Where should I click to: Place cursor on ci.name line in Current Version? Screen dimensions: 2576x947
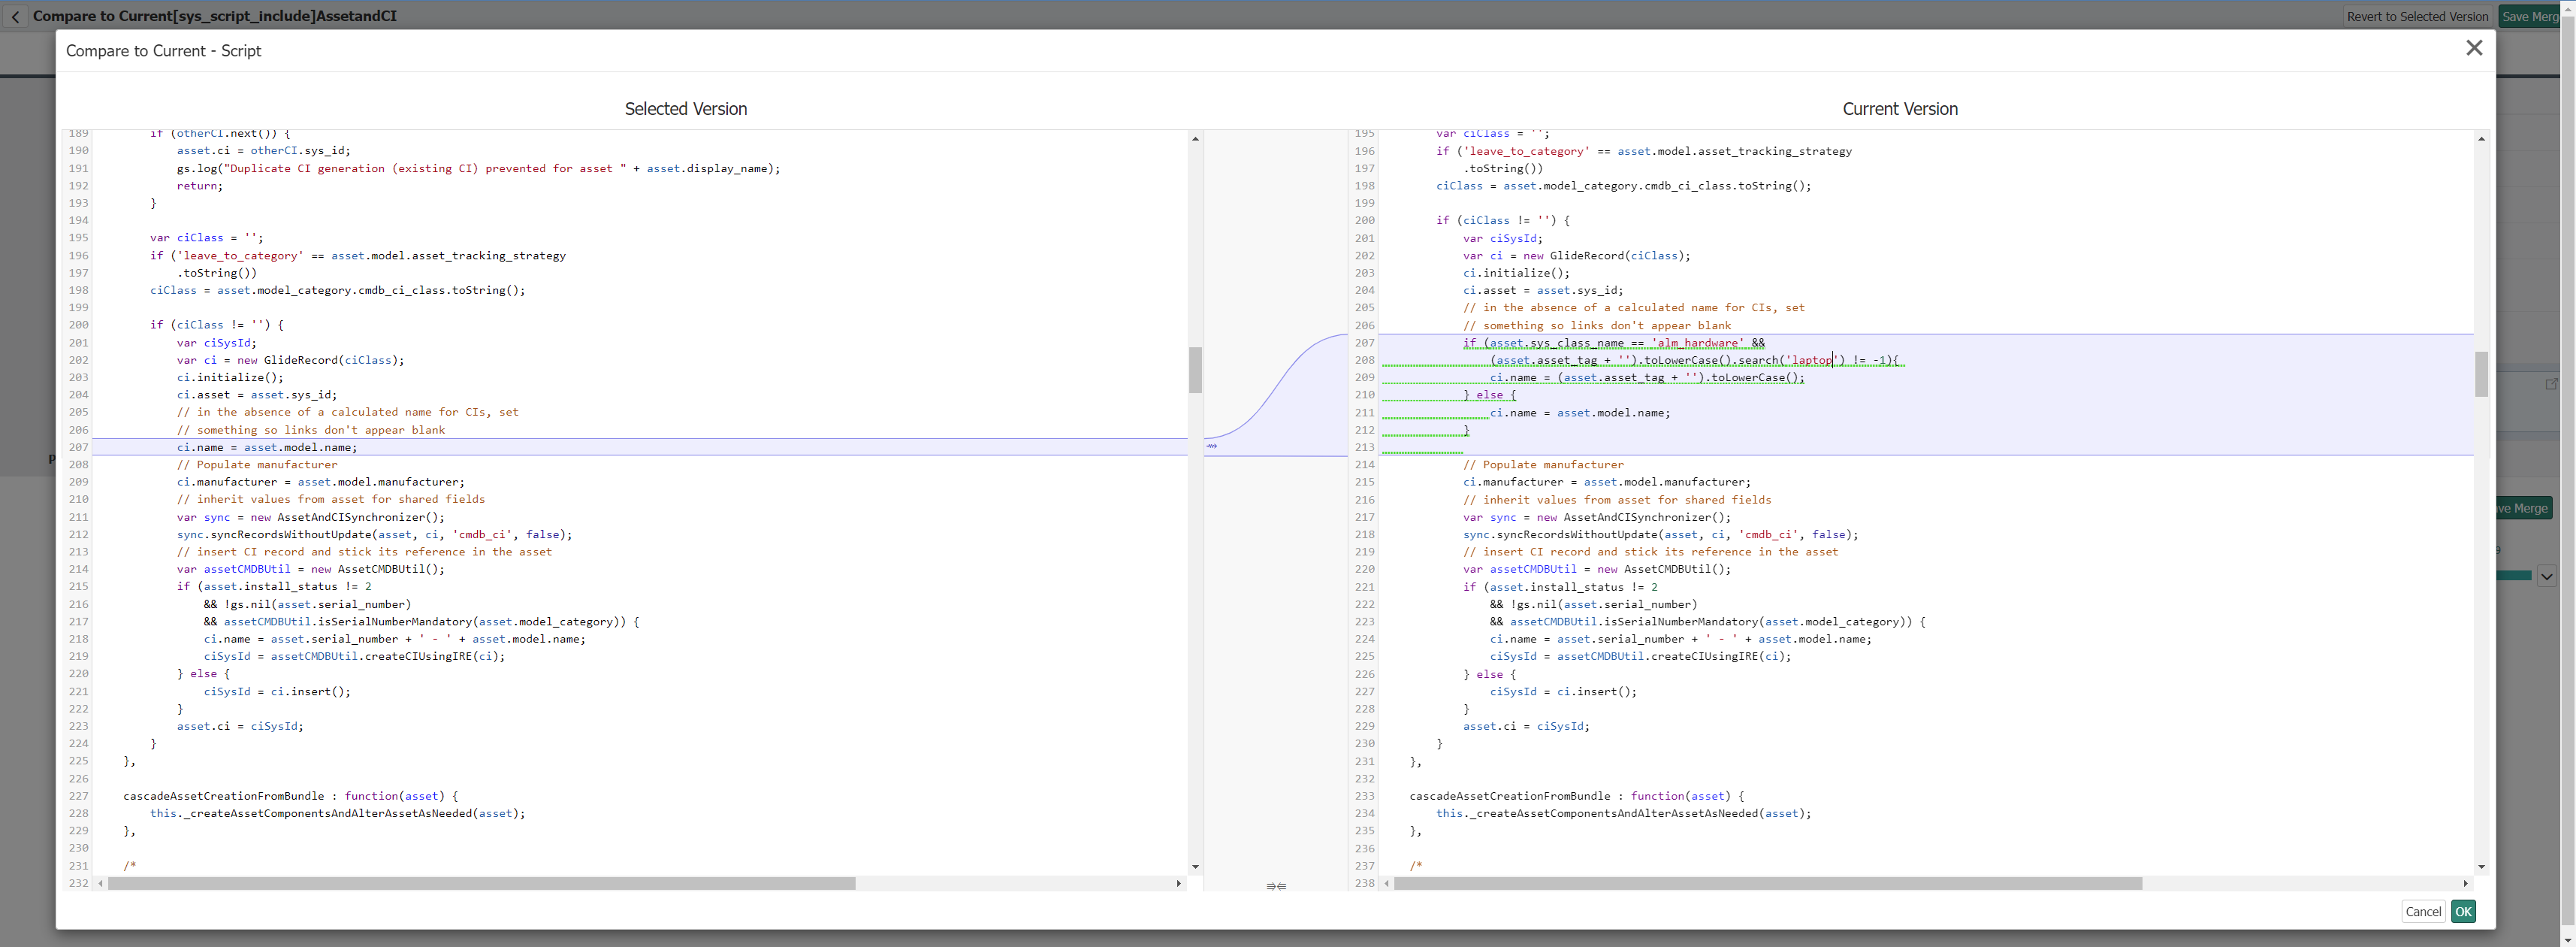(x=1570, y=412)
